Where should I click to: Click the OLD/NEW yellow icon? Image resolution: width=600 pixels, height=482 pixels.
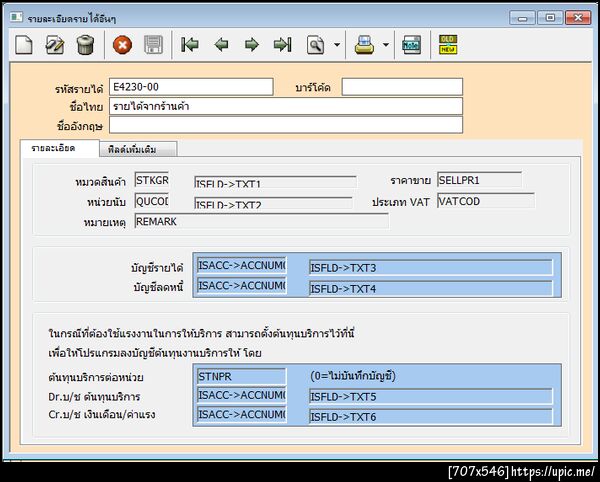tap(448, 45)
